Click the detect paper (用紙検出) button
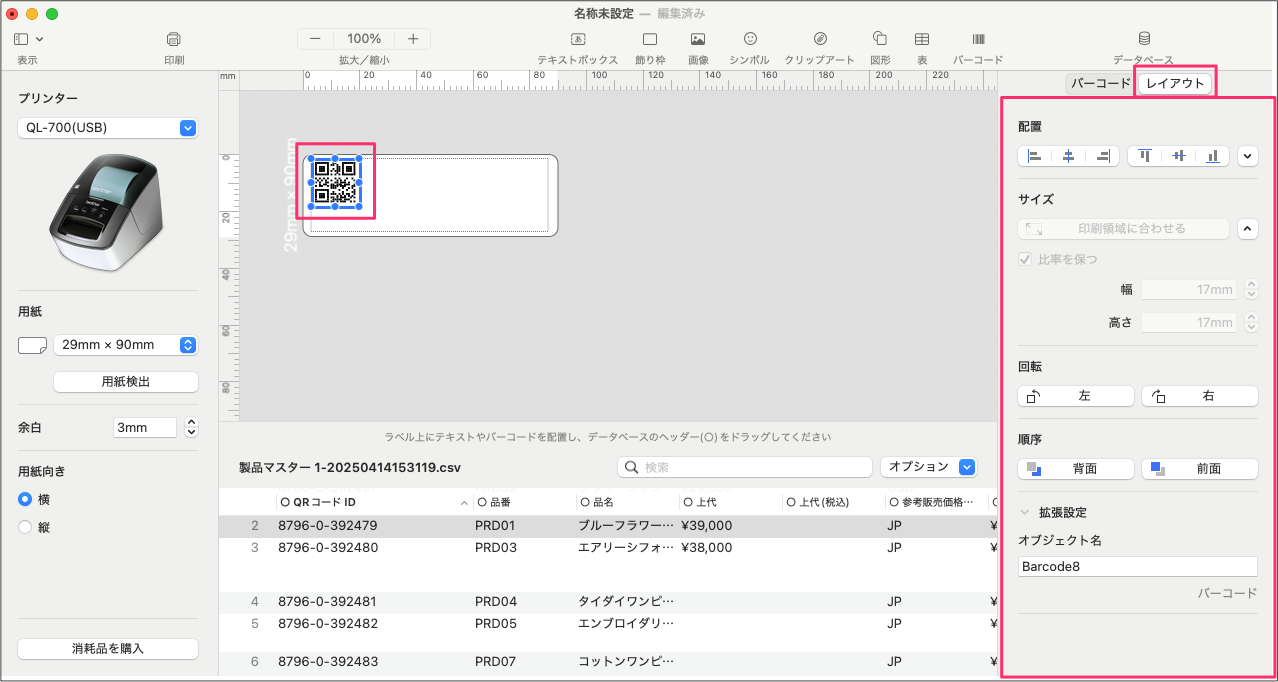 [x=126, y=382]
